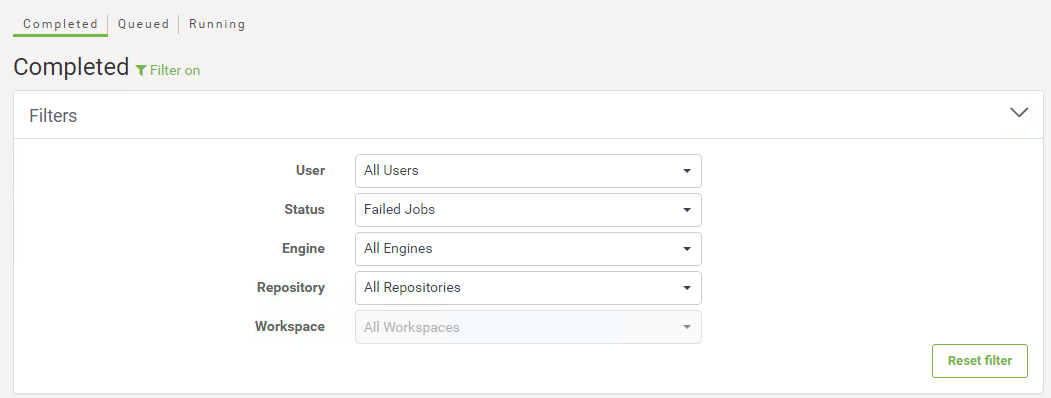Open the All Repositories dropdown
This screenshot has width=1051, height=398.
coord(528,287)
